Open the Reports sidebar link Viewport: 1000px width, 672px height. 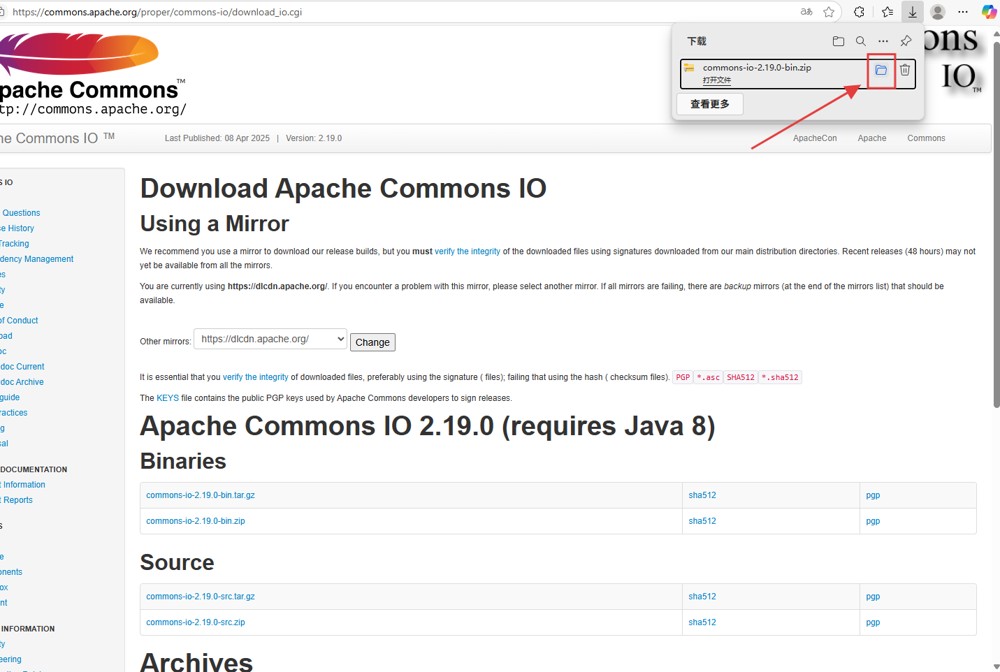(x=17, y=500)
